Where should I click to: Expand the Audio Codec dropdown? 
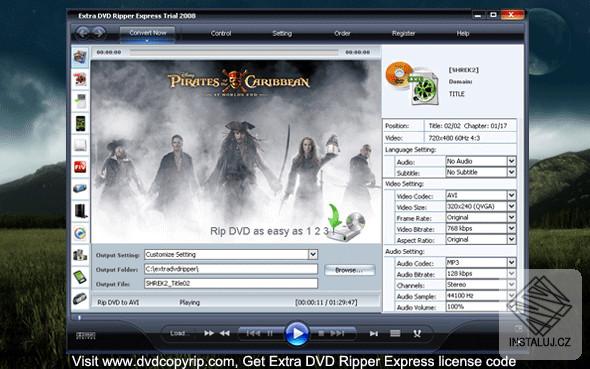[511, 263]
